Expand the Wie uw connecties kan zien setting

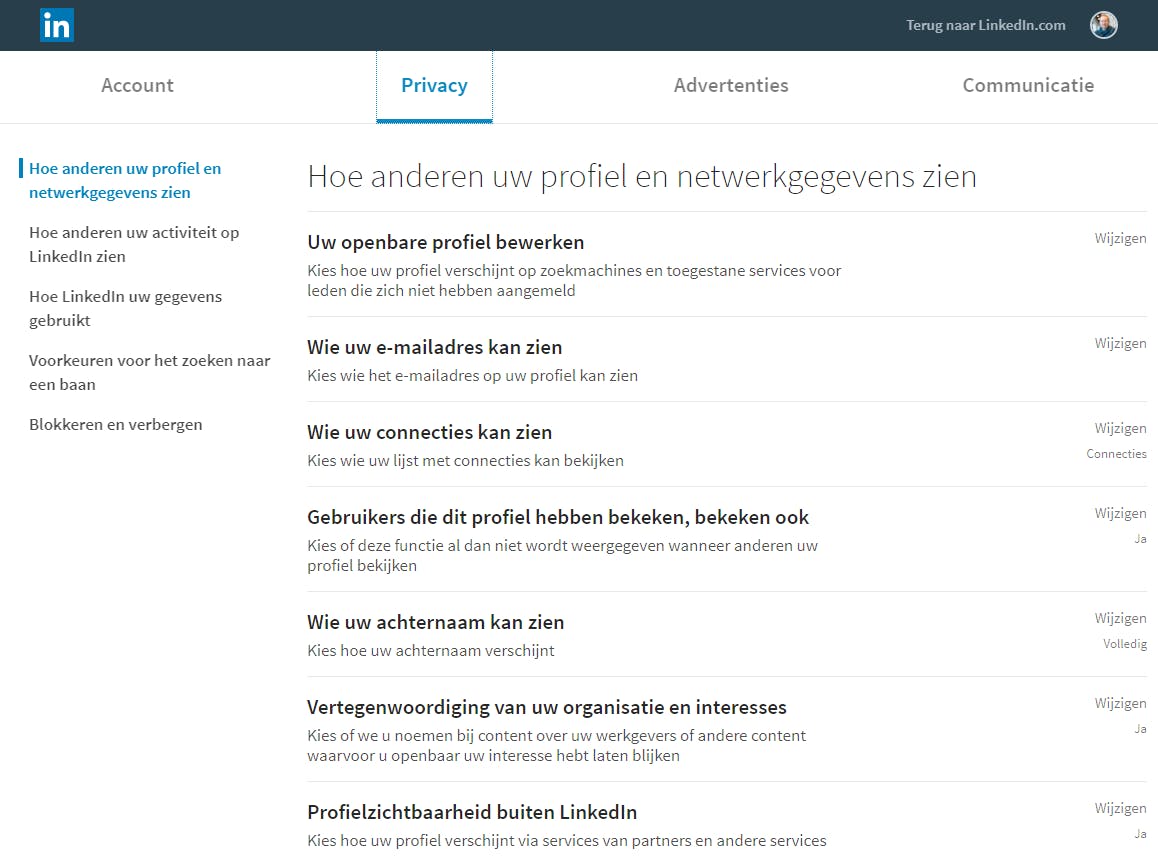click(429, 432)
